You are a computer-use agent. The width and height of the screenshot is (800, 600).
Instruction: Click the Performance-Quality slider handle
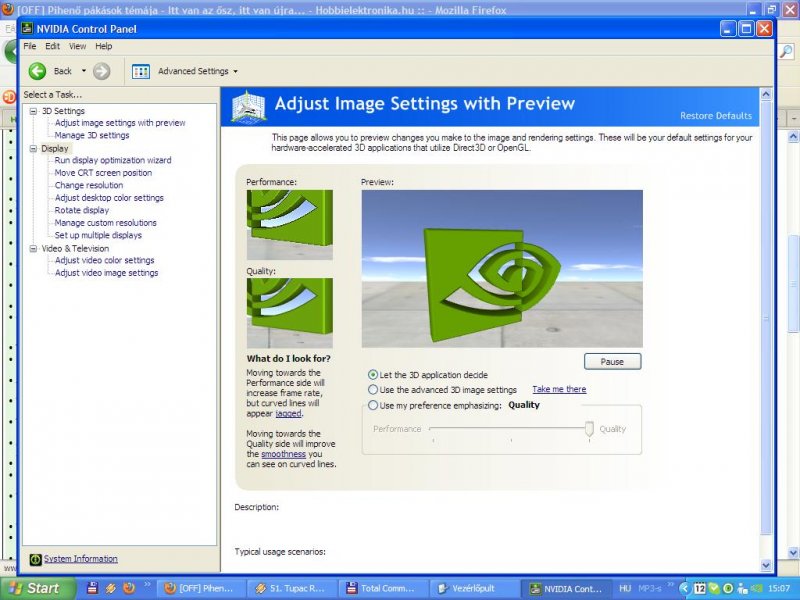(589, 429)
